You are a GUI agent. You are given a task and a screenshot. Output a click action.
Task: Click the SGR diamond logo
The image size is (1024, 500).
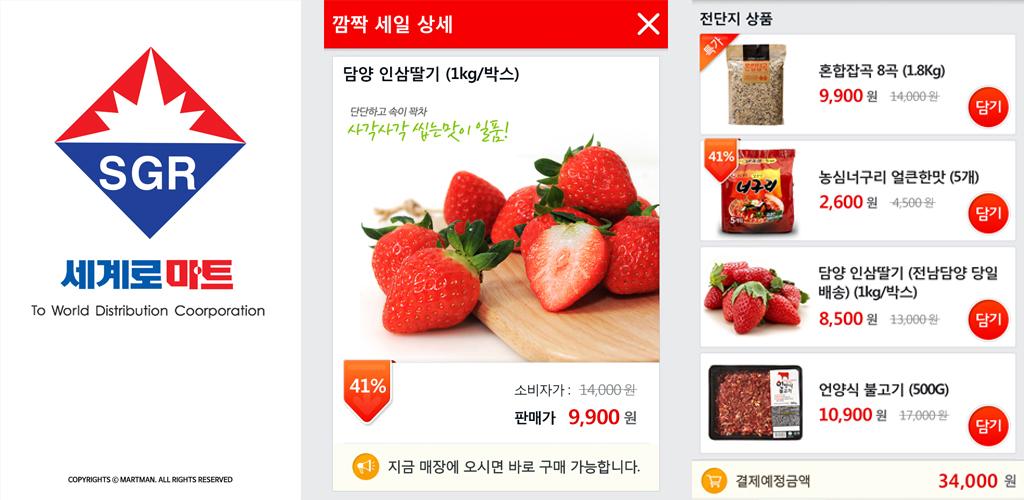pyautogui.click(x=150, y=142)
